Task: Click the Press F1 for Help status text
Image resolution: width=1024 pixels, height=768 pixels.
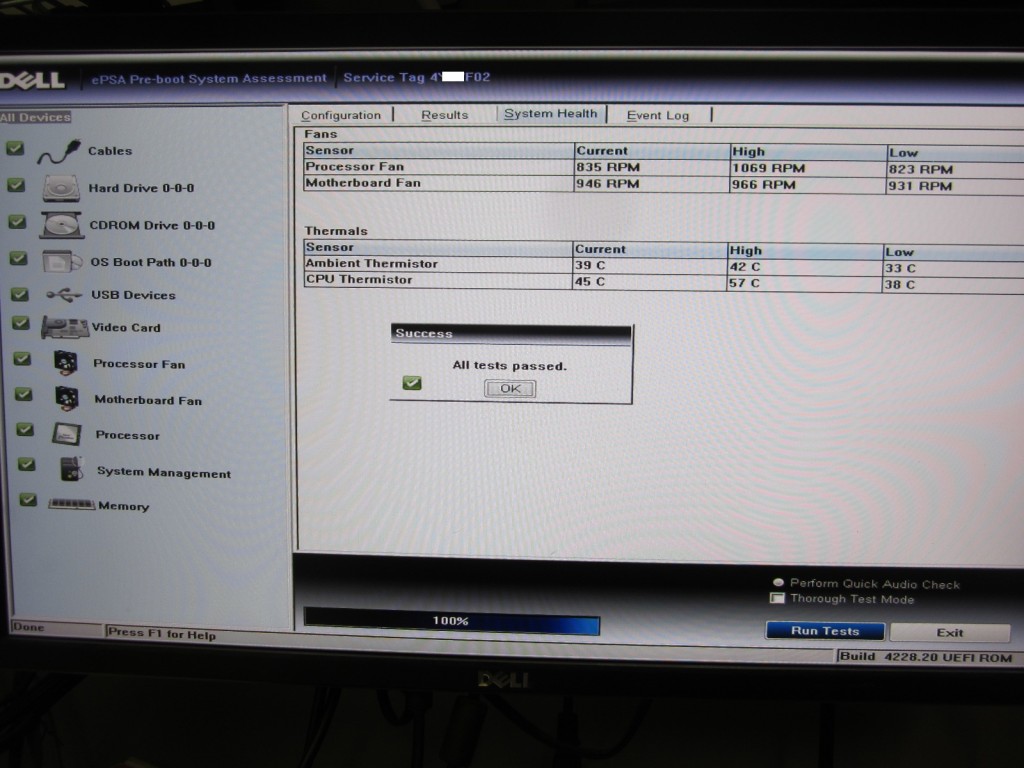Action: tap(161, 633)
